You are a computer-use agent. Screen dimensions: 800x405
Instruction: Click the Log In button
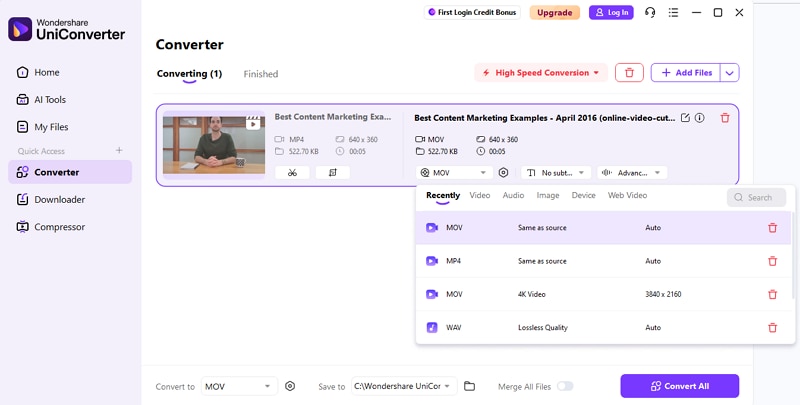click(611, 12)
